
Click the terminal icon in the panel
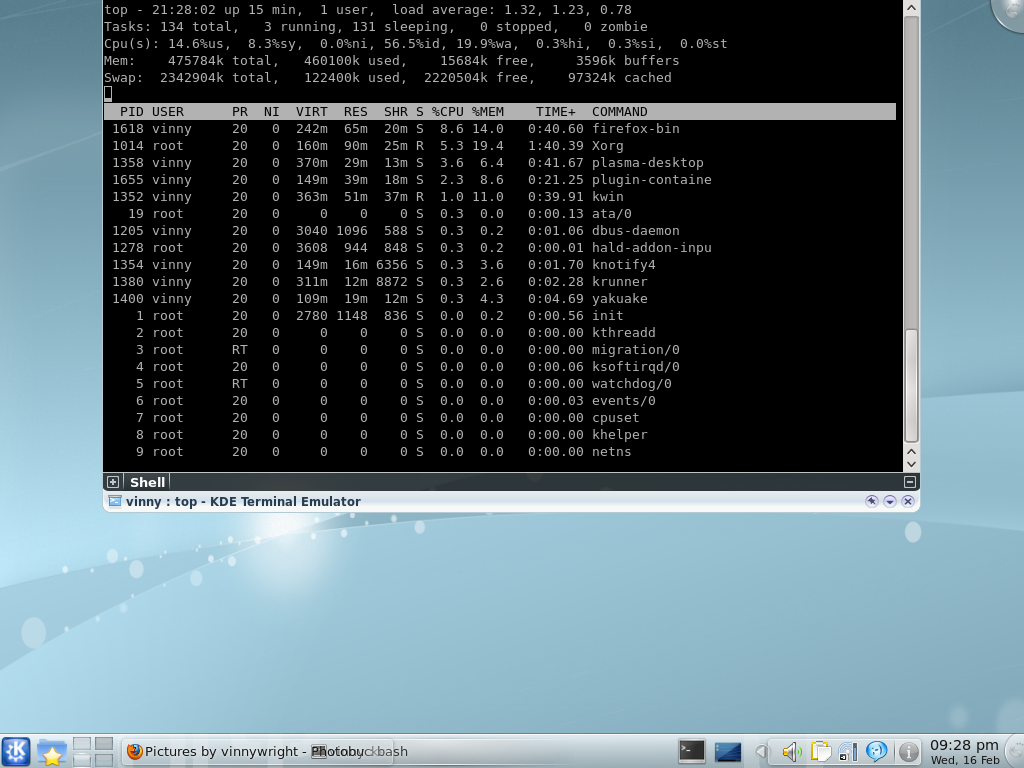coord(692,751)
